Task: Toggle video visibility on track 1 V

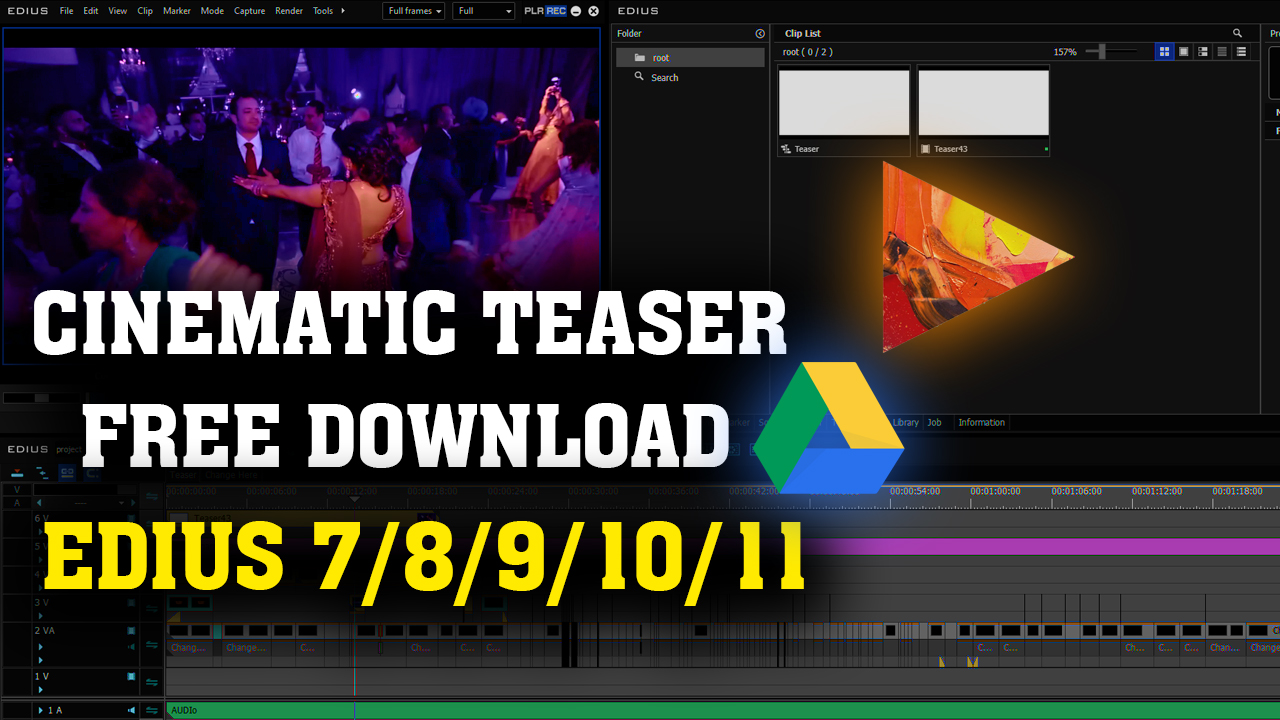Action: tap(131, 677)
